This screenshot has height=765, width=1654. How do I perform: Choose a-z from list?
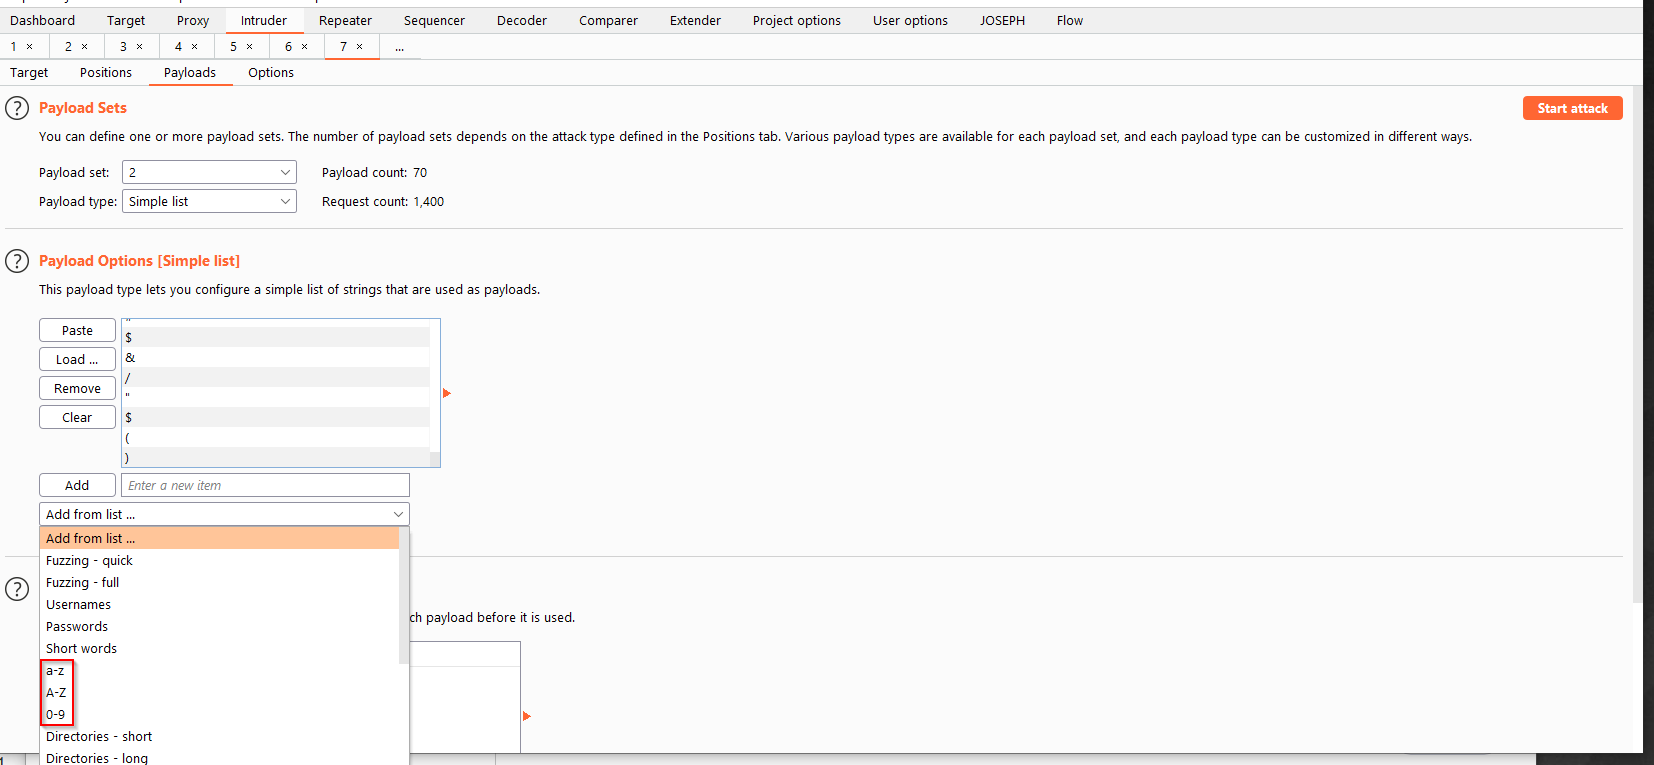click(219, 671)
